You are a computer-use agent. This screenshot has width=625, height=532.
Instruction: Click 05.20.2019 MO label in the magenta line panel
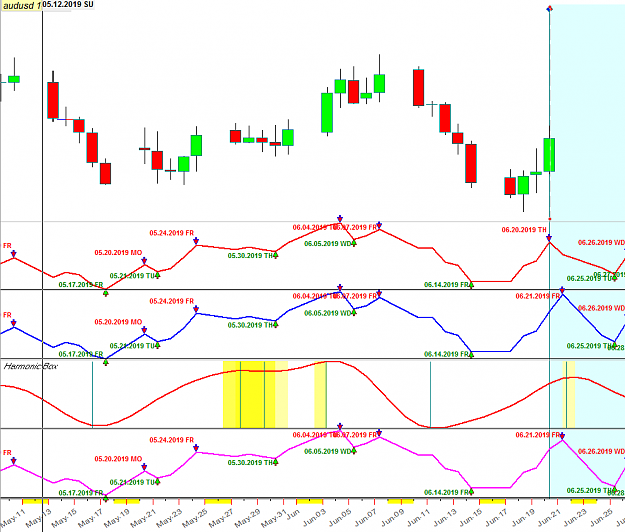tap(118, 459)
